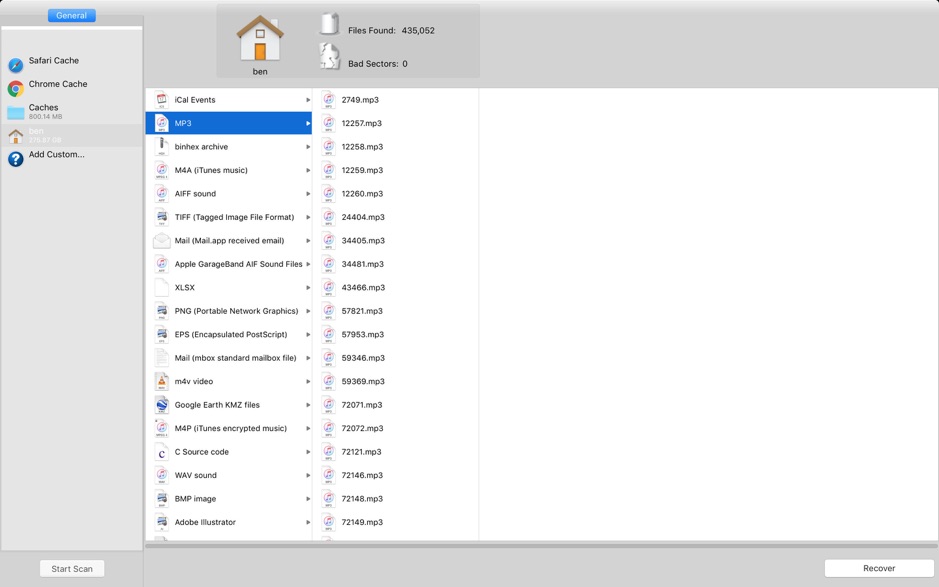Click the TIFF image file icon
The image size is (939, 587).
[161, 217]
